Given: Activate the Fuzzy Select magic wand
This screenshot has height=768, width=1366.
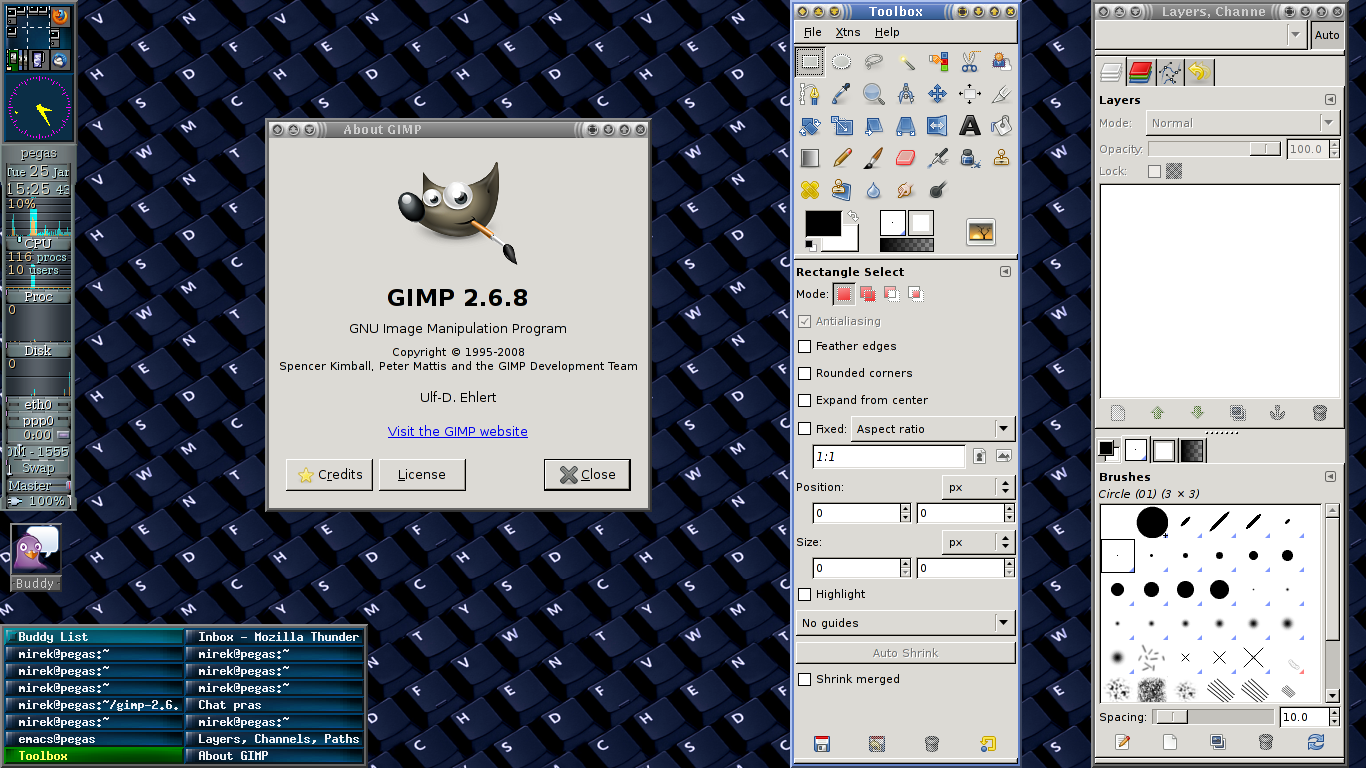Looking at the screenshot, I should click(906, 62).
